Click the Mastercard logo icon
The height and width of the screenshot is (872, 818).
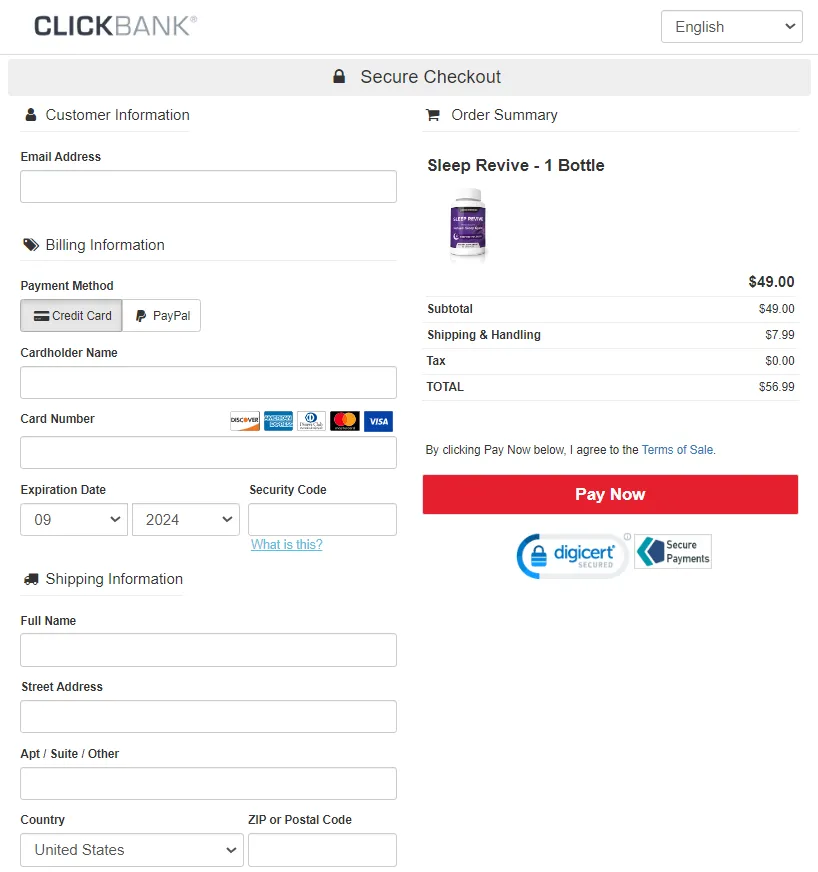(345, 421)
